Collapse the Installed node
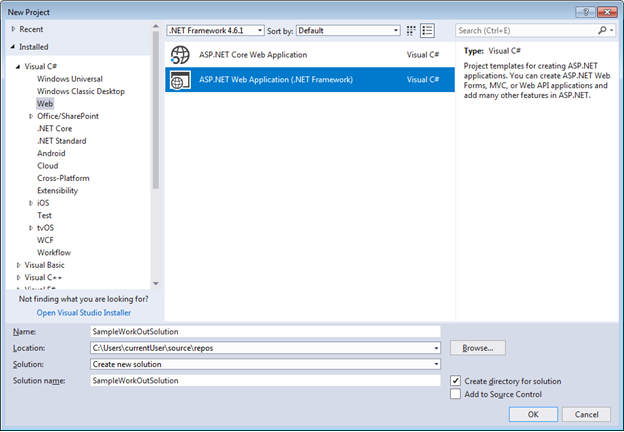This screenshot has height=432, width=624. (13, 47)
